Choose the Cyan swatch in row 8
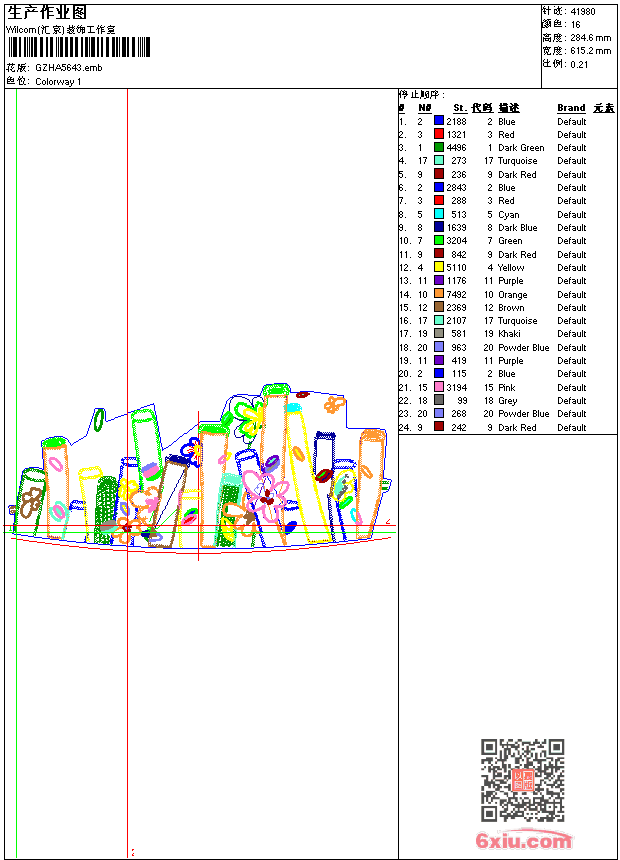The image size is (620, 860). pyautogui.click(x=439, y=214)
